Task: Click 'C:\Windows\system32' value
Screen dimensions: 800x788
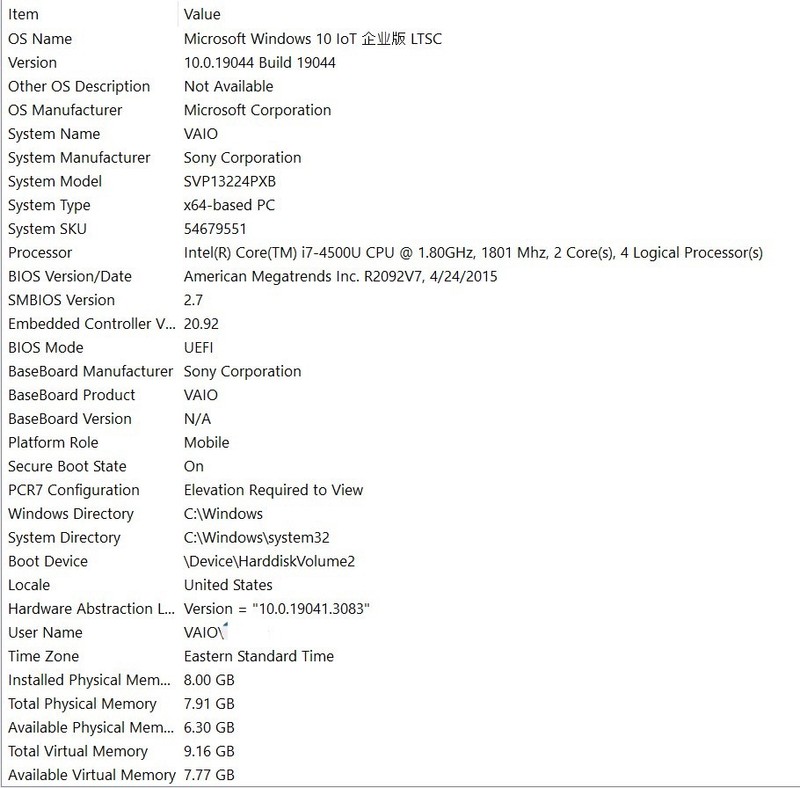Action: pos(257,537)
